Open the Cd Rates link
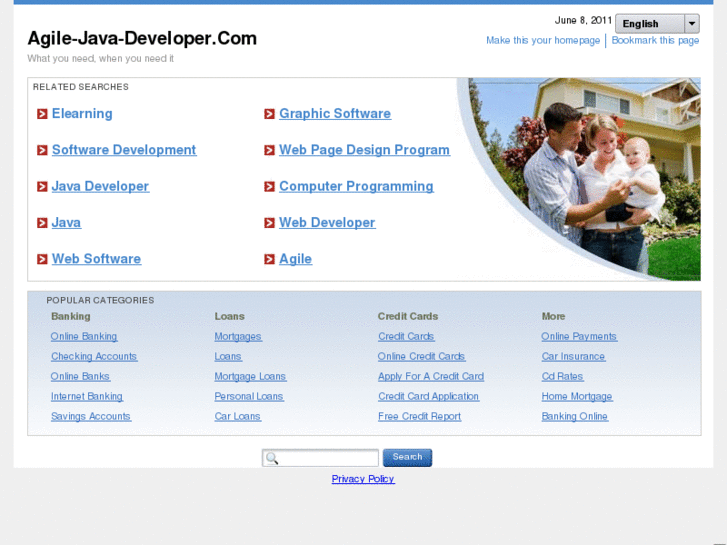727x545 pixels. click(562, 376)
